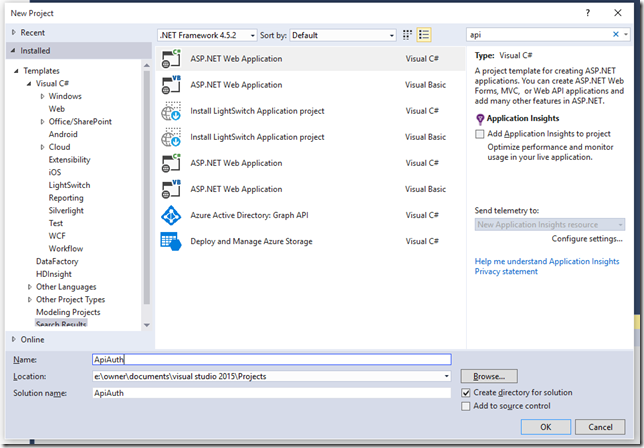Click Visual Basic Install LightSwitch Application icon
Image resolution: width=644 pixels, height=448 pixels.
(x=171, y=137)
